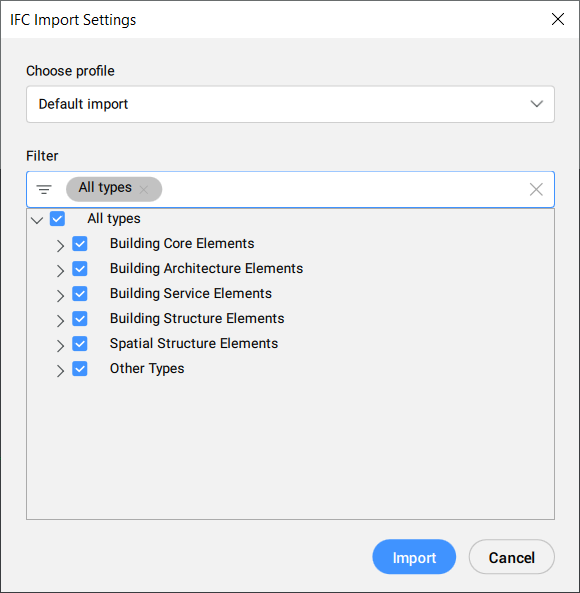Remove the All types filter tag
The width and height of the screenshot is (580, 593).
tap(144, 189)
